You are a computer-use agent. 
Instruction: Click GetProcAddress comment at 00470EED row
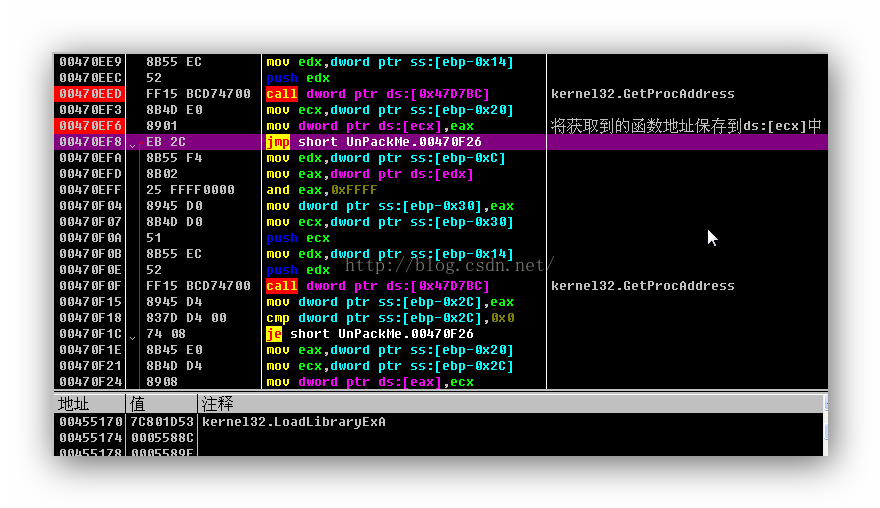(643, 94)
